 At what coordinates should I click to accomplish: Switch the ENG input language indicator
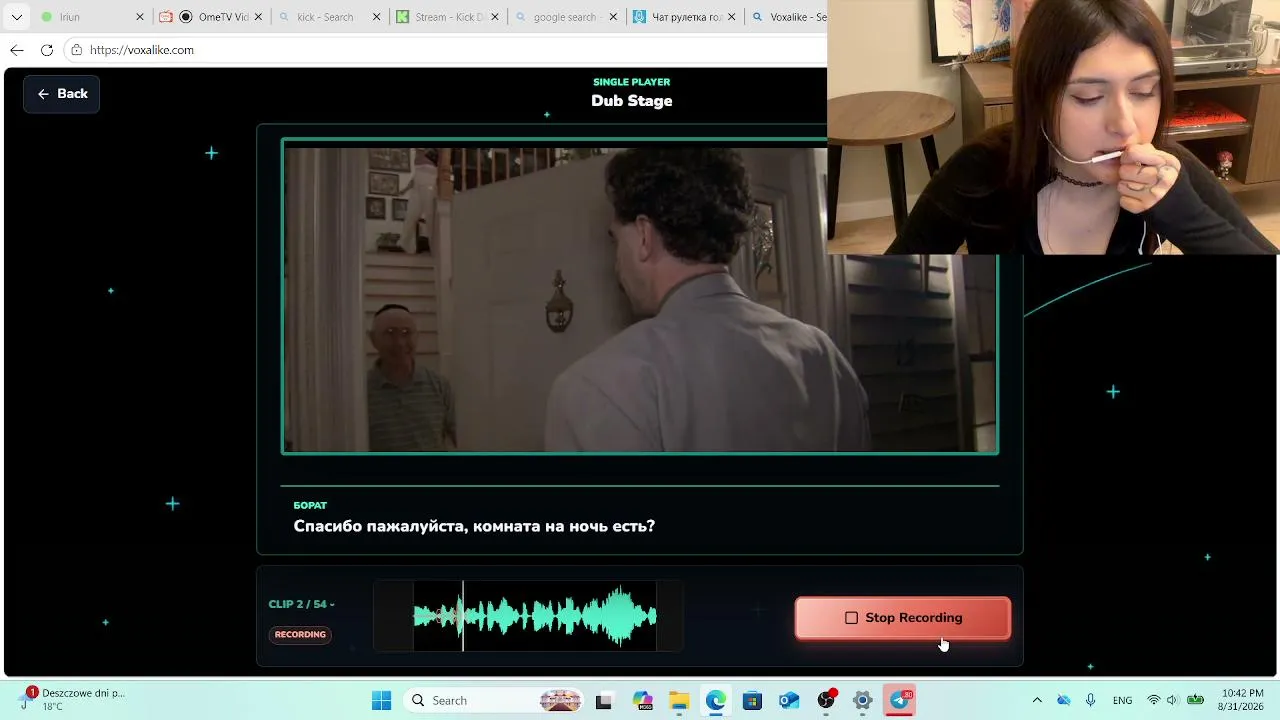1122,701
